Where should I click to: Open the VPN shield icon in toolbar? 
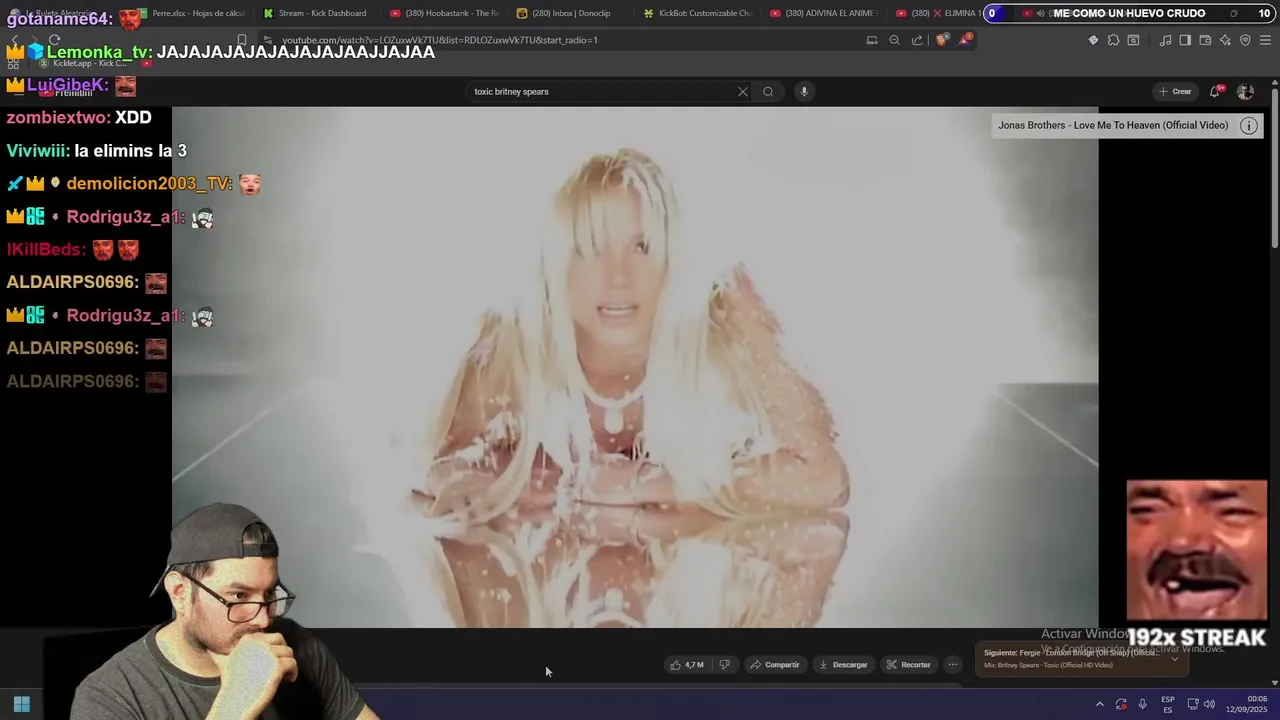[1245, 40]
